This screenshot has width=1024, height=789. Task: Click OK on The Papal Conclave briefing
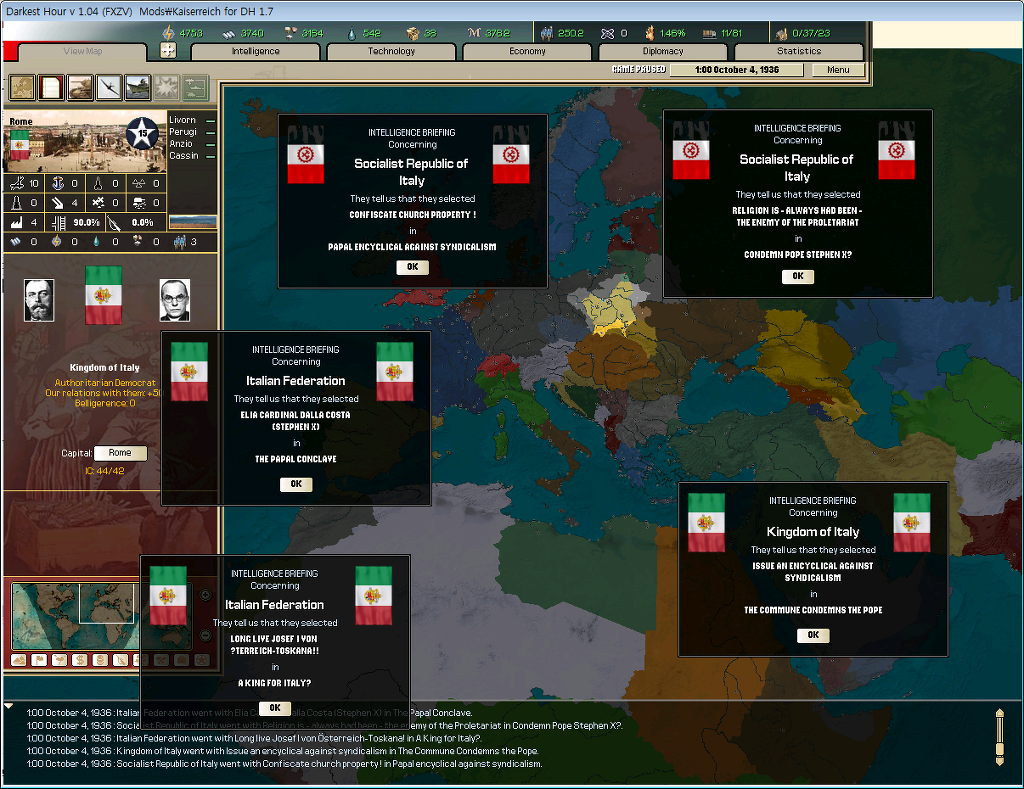(x=296, y=484)
